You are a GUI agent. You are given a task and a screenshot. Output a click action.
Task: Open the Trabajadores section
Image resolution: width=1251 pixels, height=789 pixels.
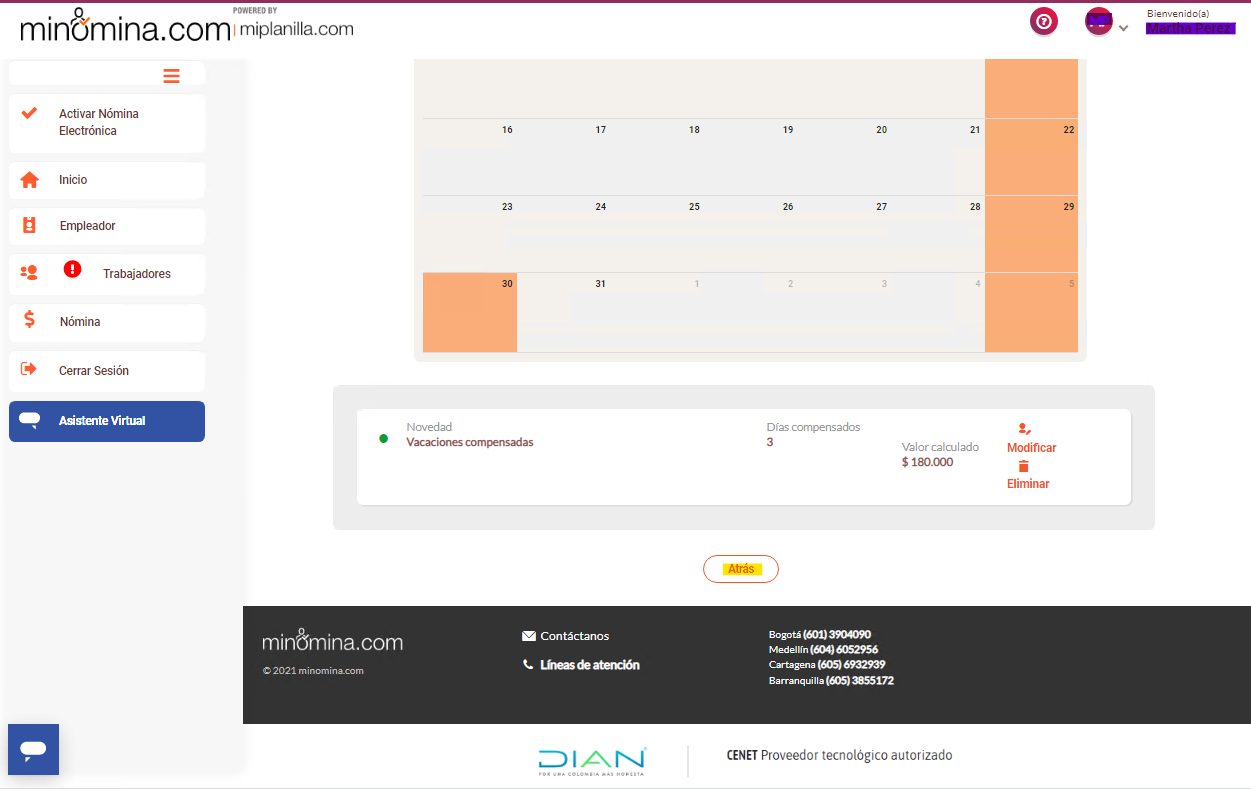(107, 274)
